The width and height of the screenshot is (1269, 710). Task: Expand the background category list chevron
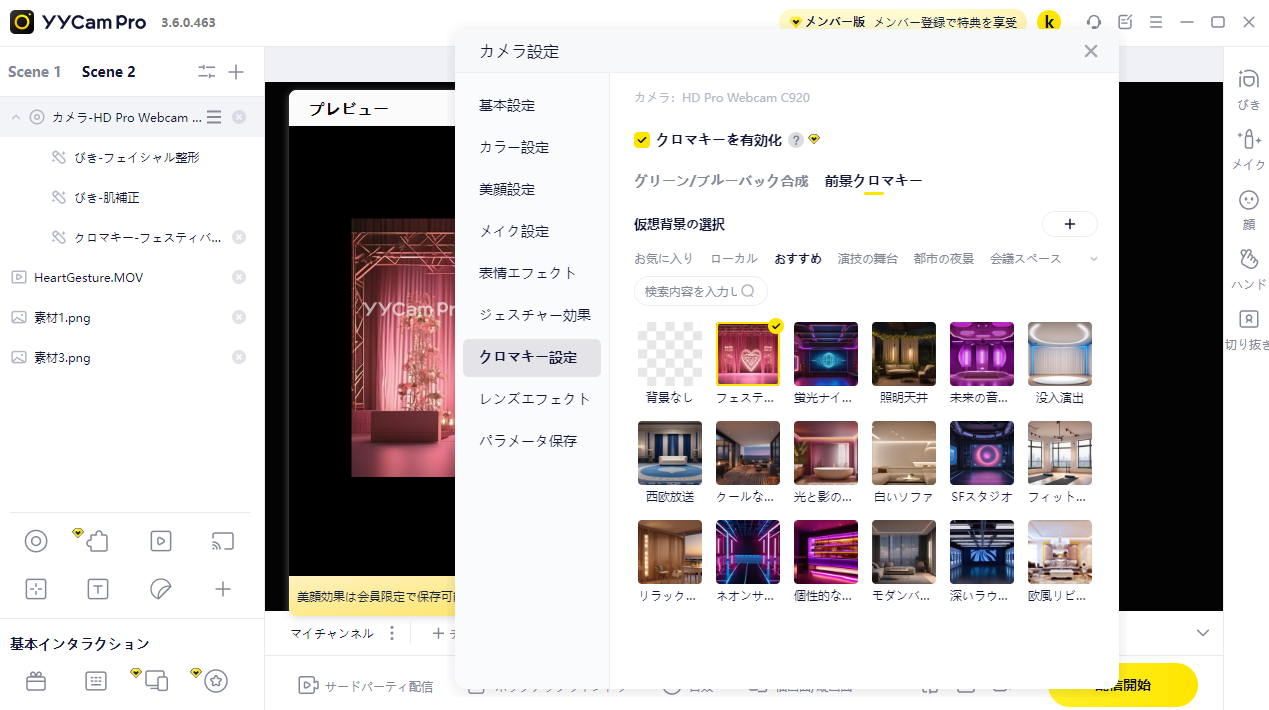[1093, 259]
